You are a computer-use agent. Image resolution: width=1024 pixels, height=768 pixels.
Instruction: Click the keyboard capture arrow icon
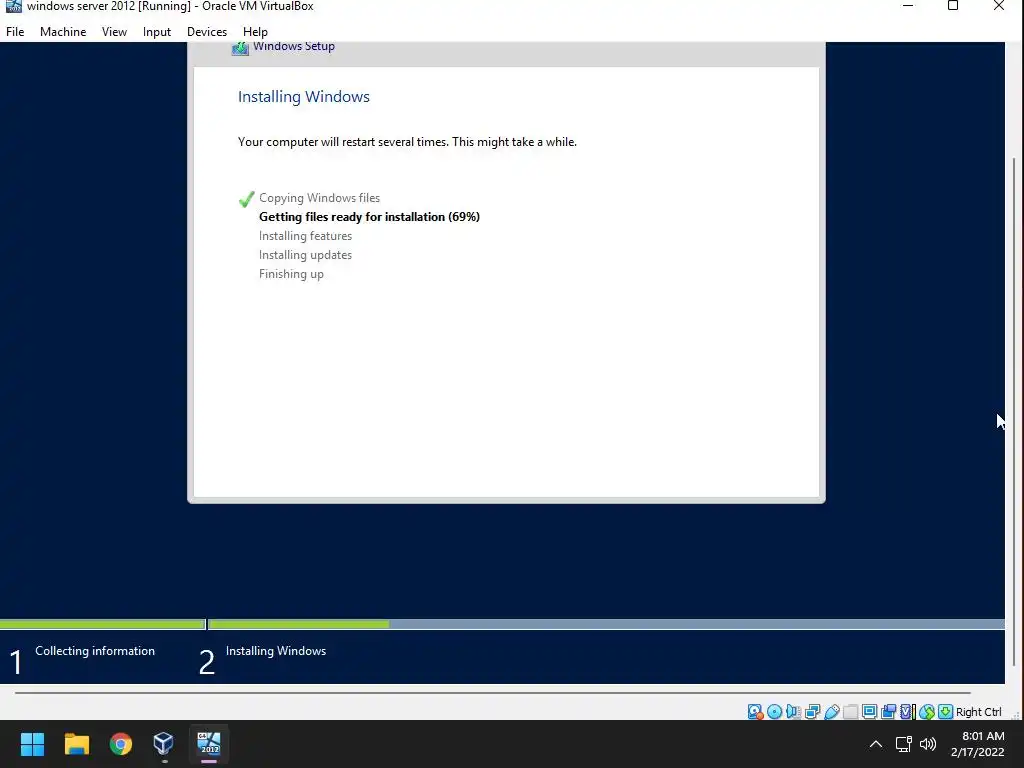pos(945,712)
